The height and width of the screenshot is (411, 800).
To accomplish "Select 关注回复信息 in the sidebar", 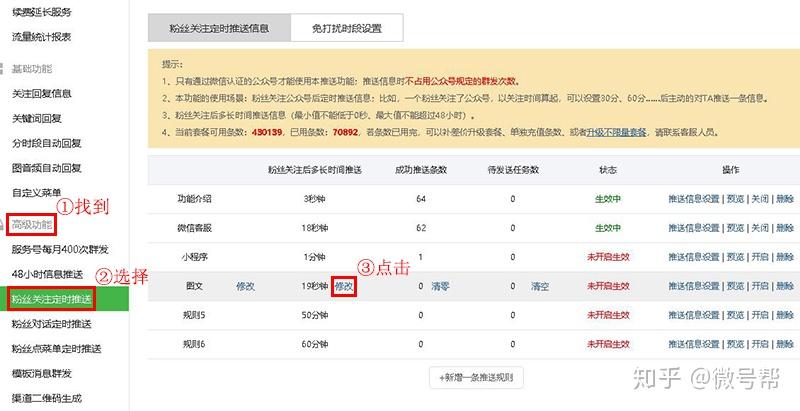I will point(42,93).
